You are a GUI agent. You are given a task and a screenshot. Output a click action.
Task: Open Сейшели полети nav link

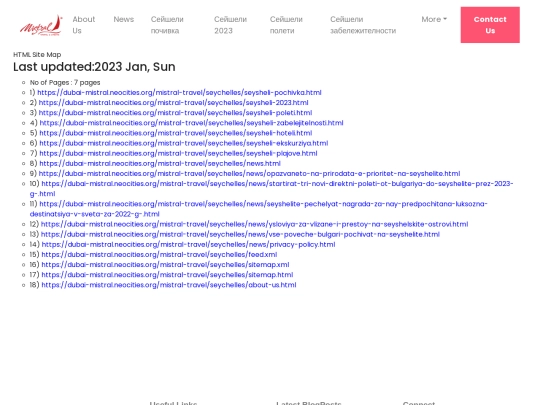click(286, 25)
